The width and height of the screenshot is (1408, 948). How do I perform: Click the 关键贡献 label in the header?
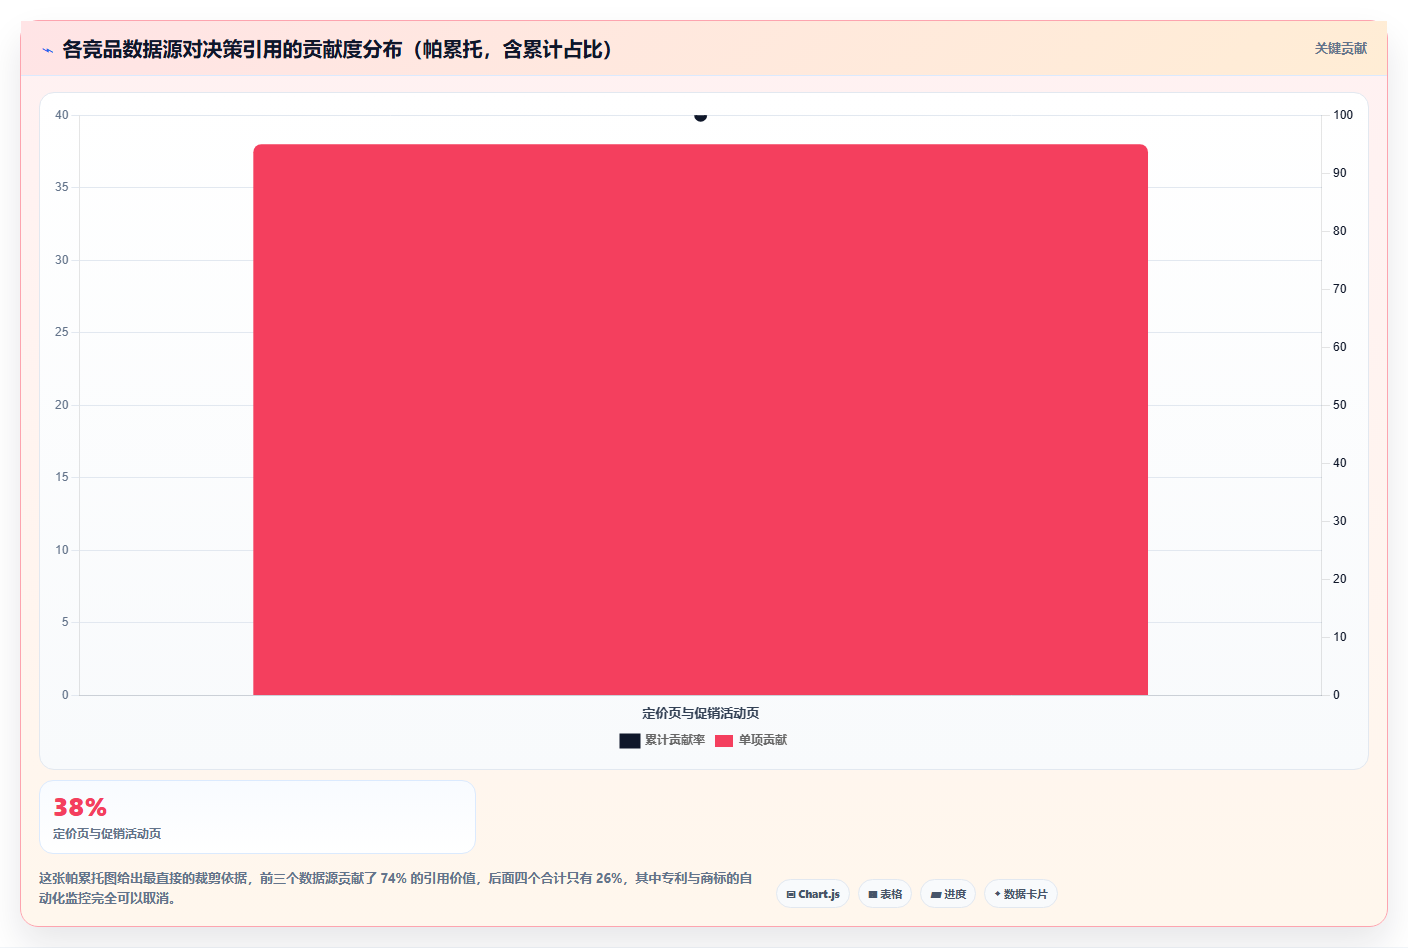[x=1340, y=49]
